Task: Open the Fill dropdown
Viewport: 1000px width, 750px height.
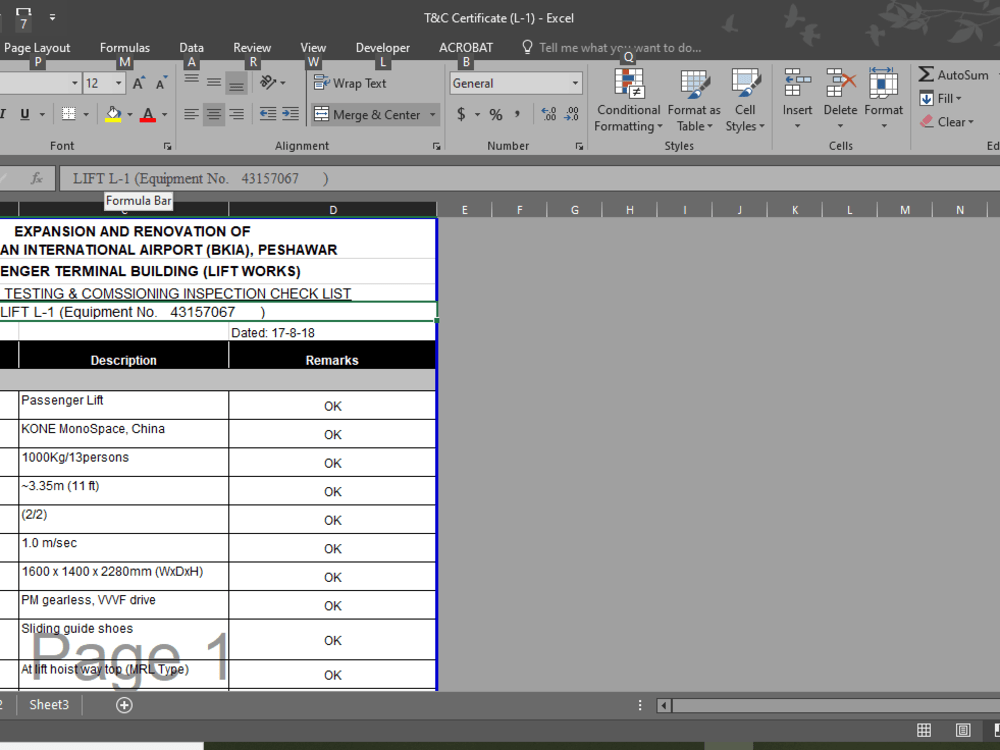Action: coord(941,99)
